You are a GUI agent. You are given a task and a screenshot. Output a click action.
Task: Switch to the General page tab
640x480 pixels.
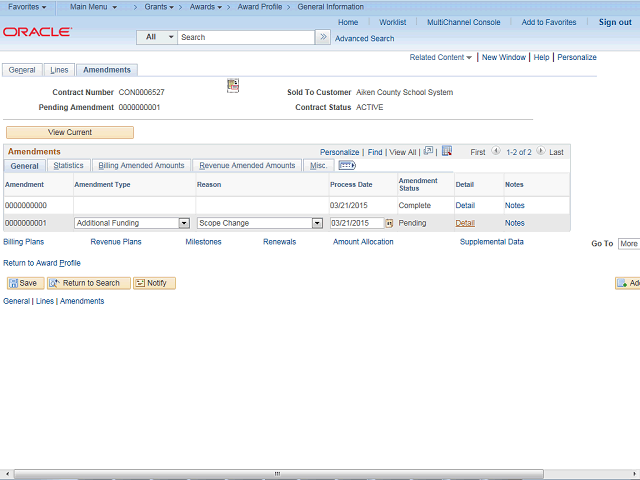point(22,70)
